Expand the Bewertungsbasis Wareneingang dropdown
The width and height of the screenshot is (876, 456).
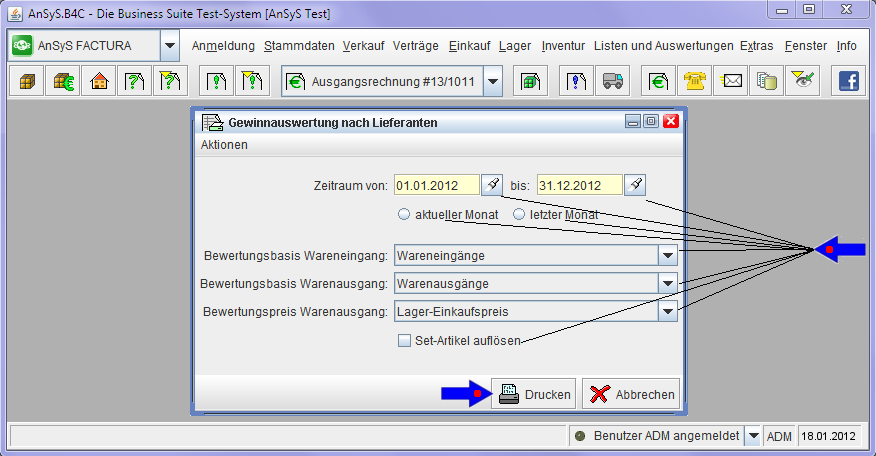(667, 255)
